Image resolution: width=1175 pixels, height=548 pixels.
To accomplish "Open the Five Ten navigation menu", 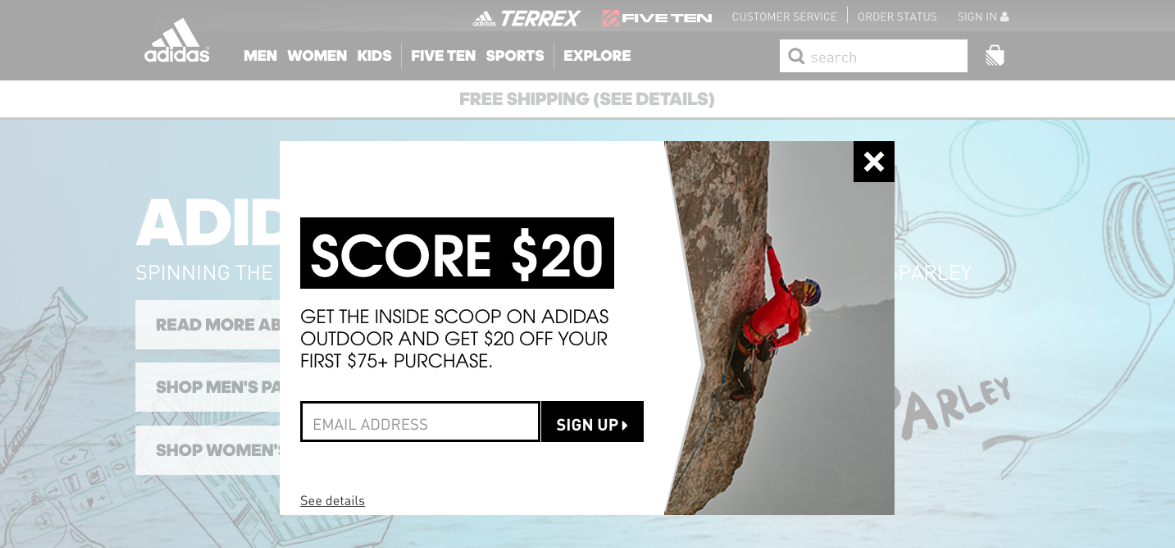I will tap(443, 55).
